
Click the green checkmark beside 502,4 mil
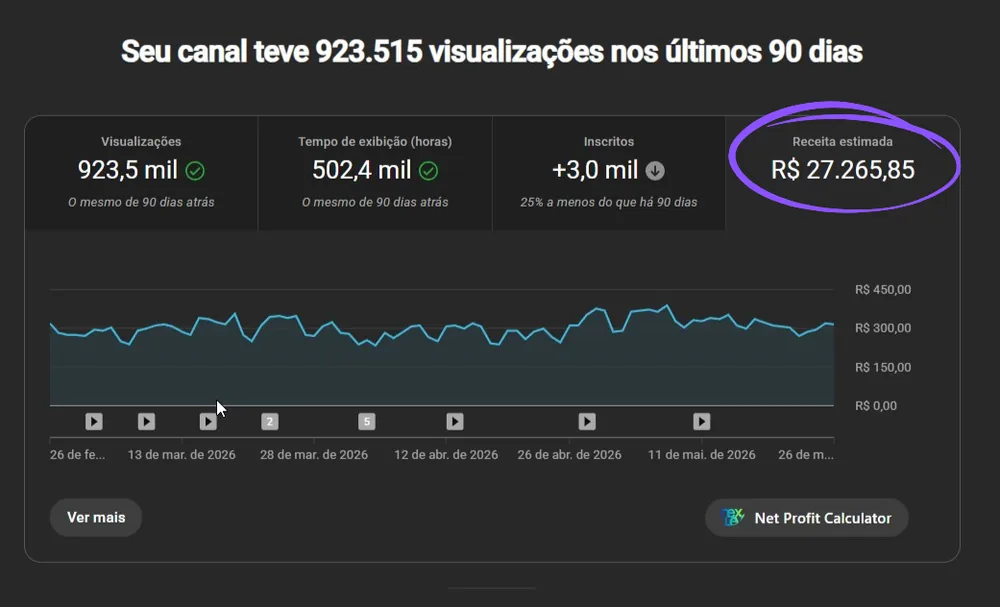(429, 171)
